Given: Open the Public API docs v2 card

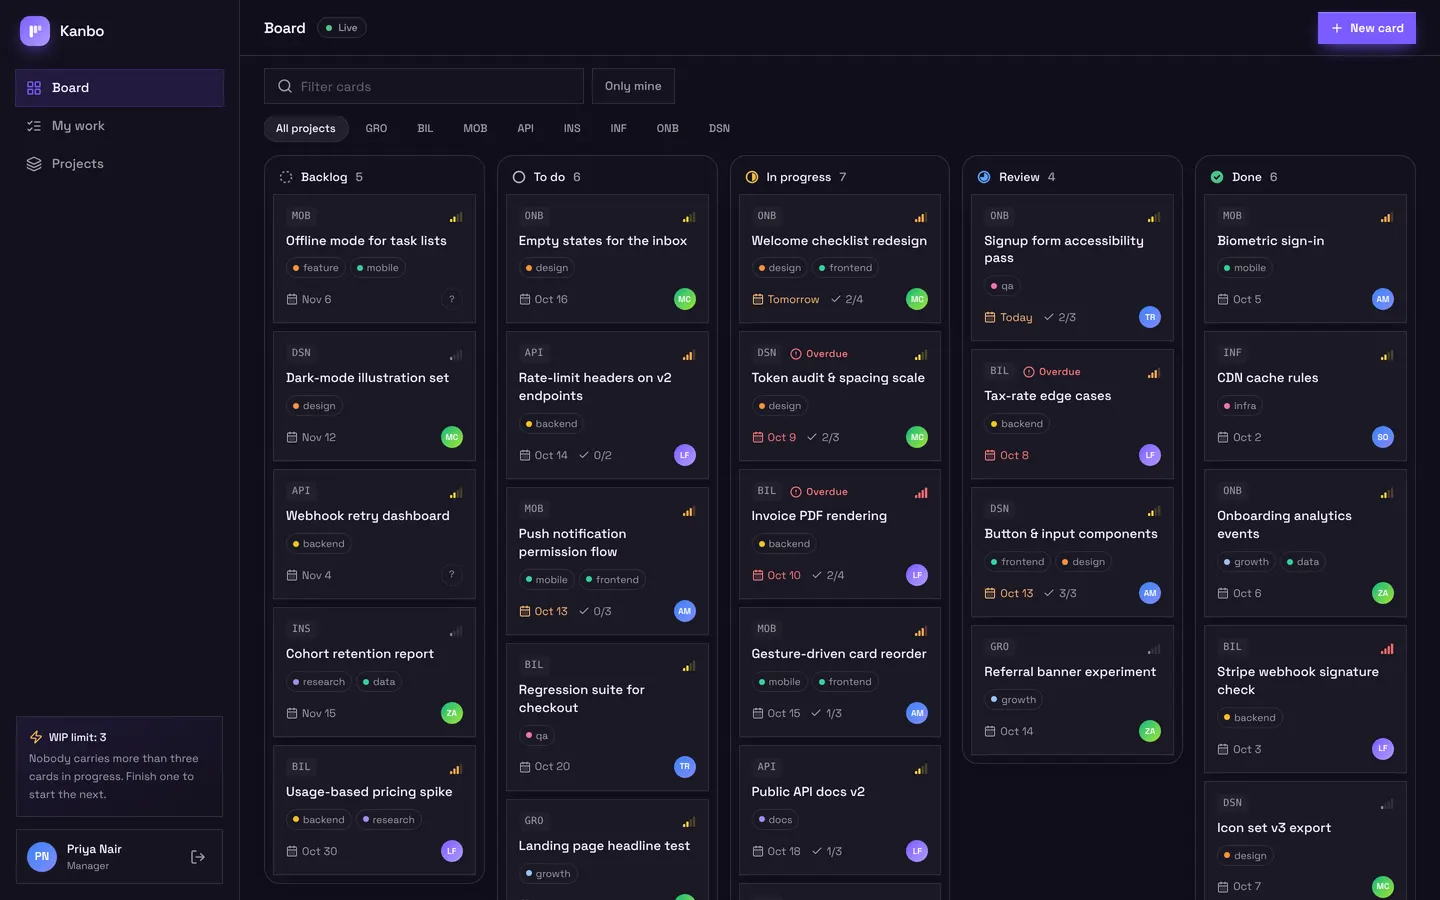Looking at the screenshot, I should (840, 811).
